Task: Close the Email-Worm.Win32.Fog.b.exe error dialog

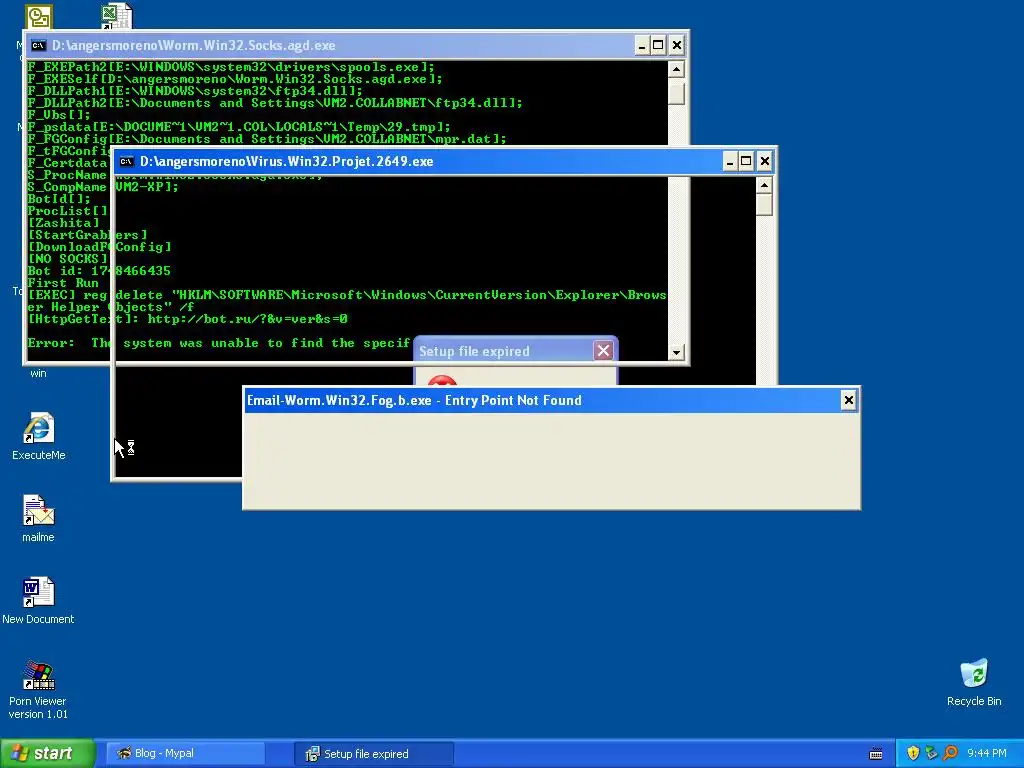Action: pos(848,400)
